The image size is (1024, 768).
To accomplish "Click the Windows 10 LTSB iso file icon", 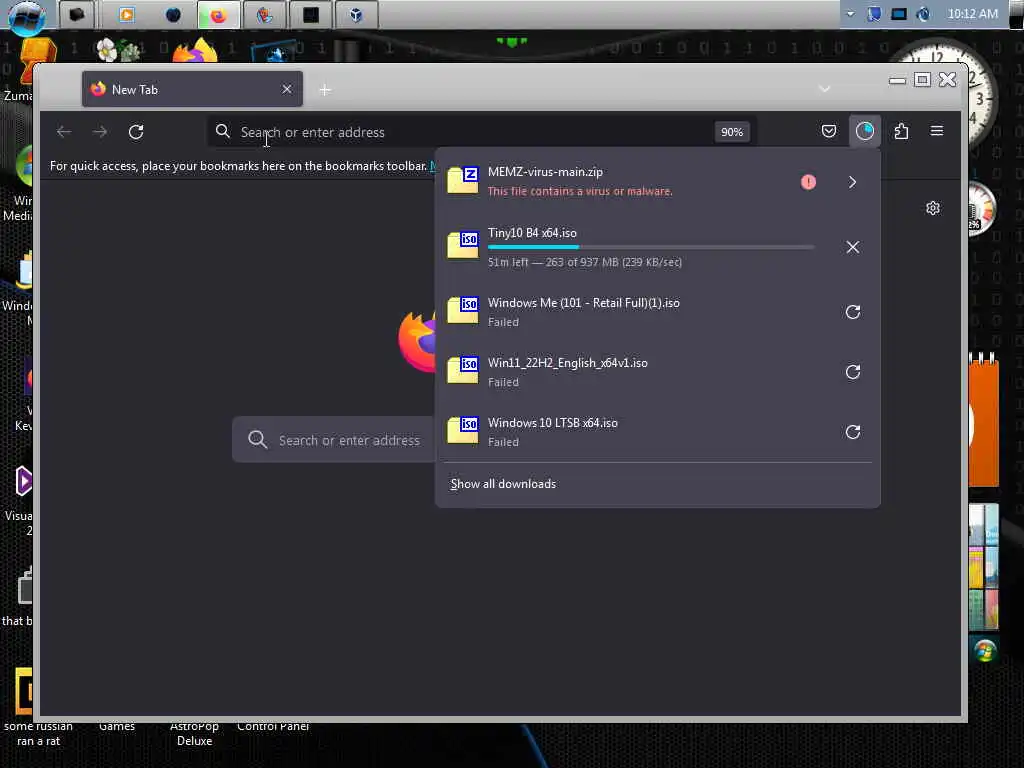I will point(463,430).
